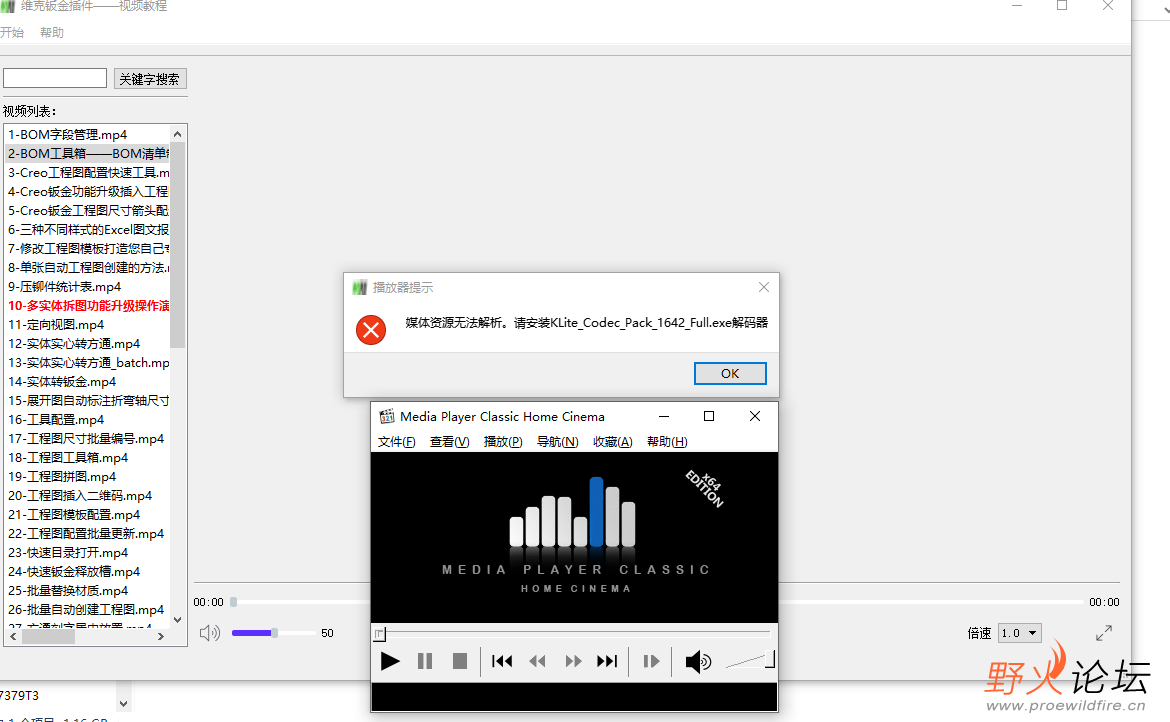
Task: Mute audio in Media Player Classic
Action: [x=698, y=662]
